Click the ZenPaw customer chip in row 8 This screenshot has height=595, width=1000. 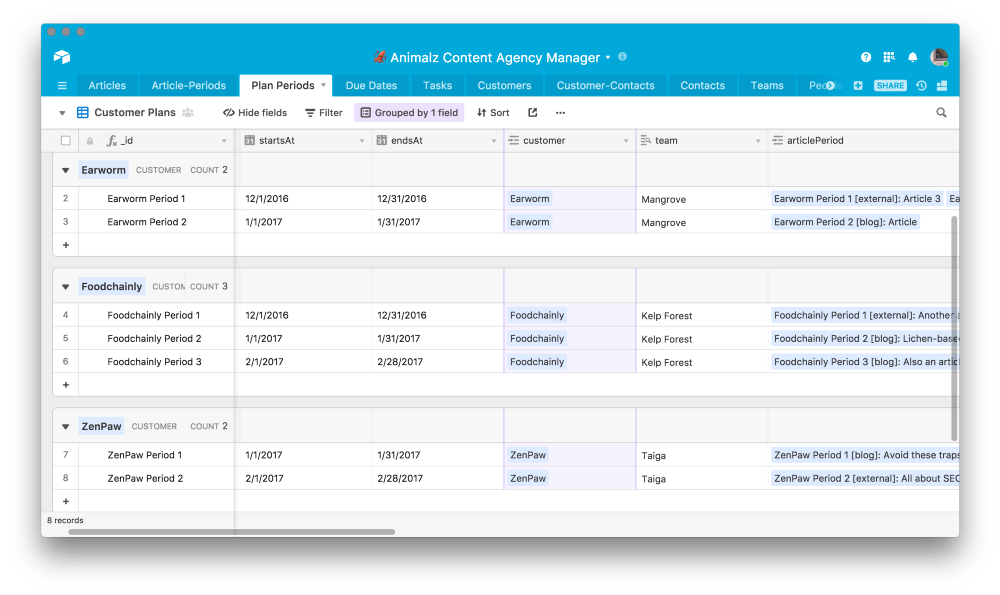528,478
